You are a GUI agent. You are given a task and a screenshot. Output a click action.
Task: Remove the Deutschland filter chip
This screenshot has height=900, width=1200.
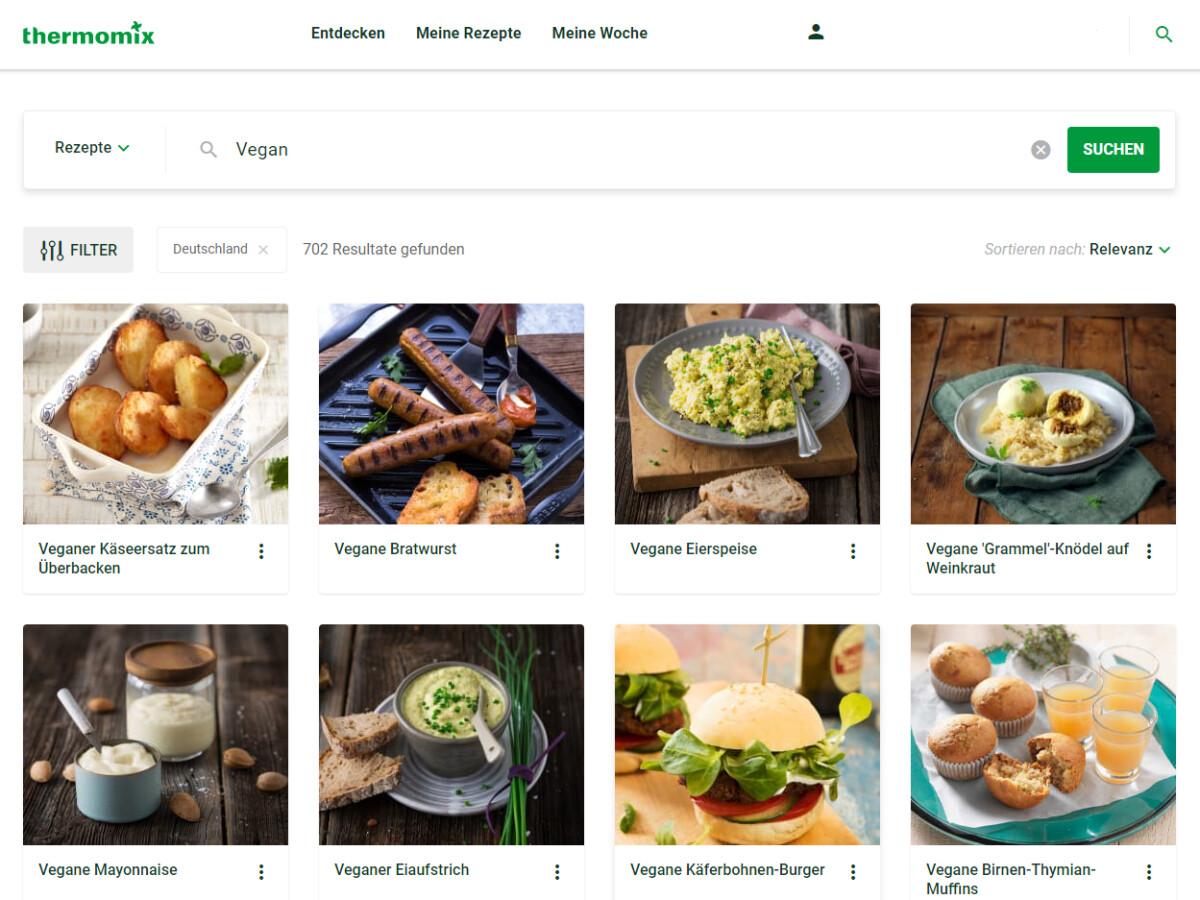[x=263, y=250]
